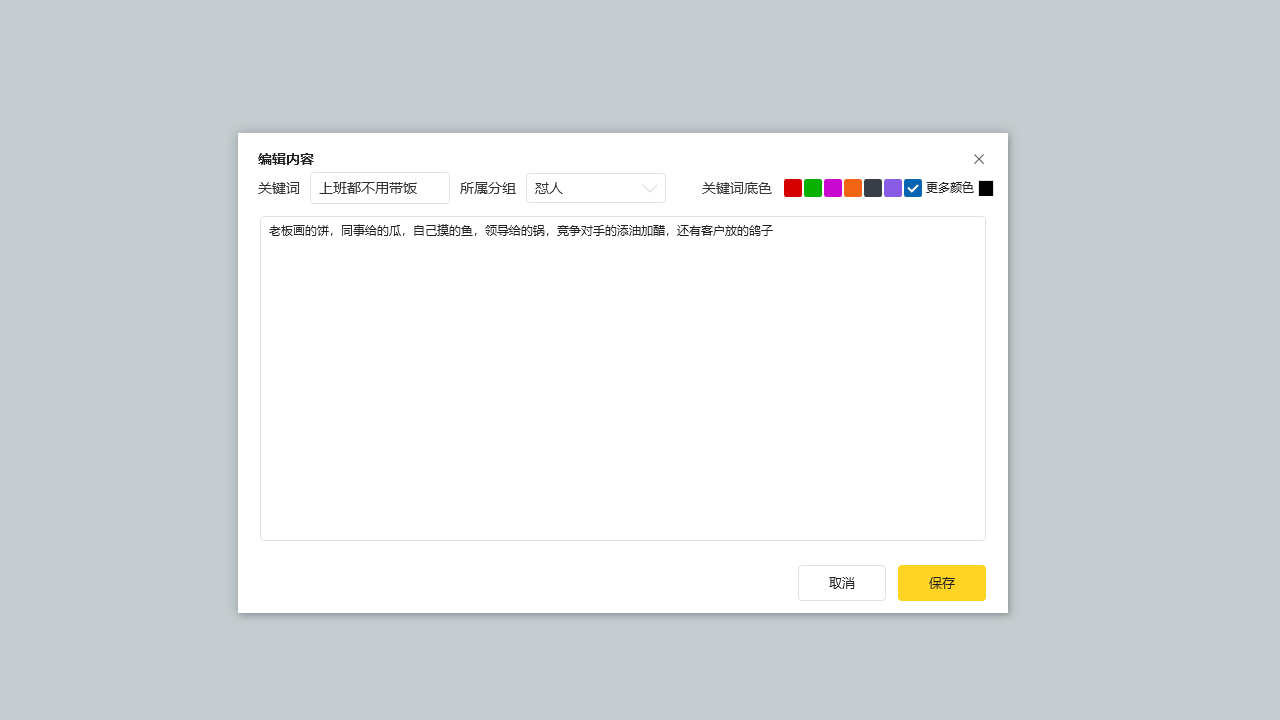1280x720 pixels.
Task: Click the 关键词 keyword input field
Action: pyautogui.click(x=380, y=188)
